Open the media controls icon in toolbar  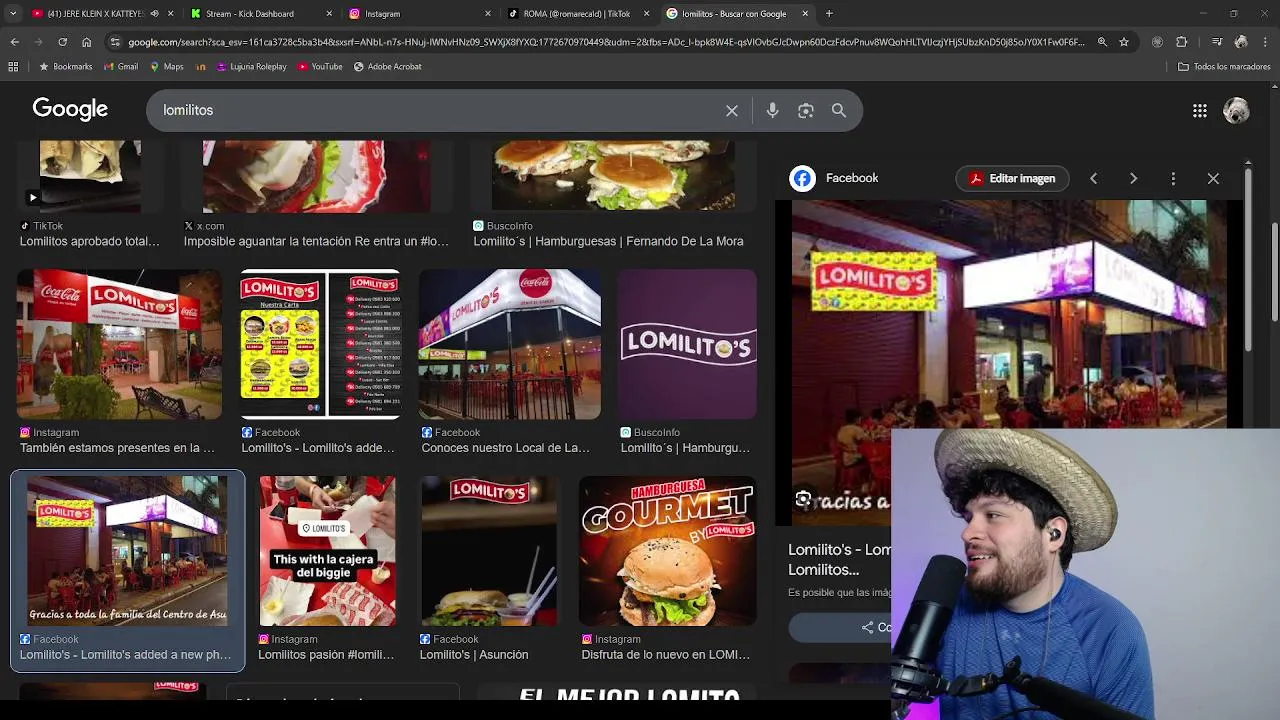[1216, 42]
